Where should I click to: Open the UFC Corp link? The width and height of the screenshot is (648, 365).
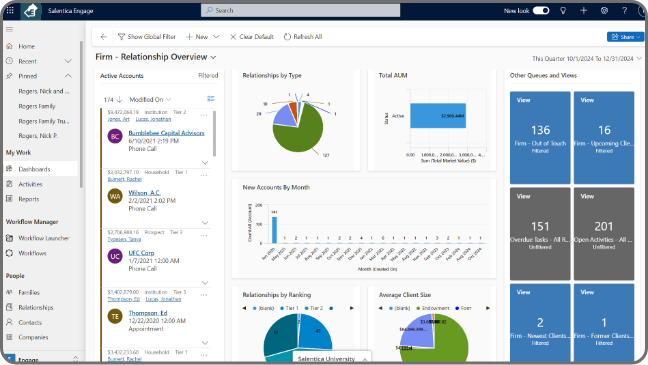pyautogui.click(x=141, y=253)
